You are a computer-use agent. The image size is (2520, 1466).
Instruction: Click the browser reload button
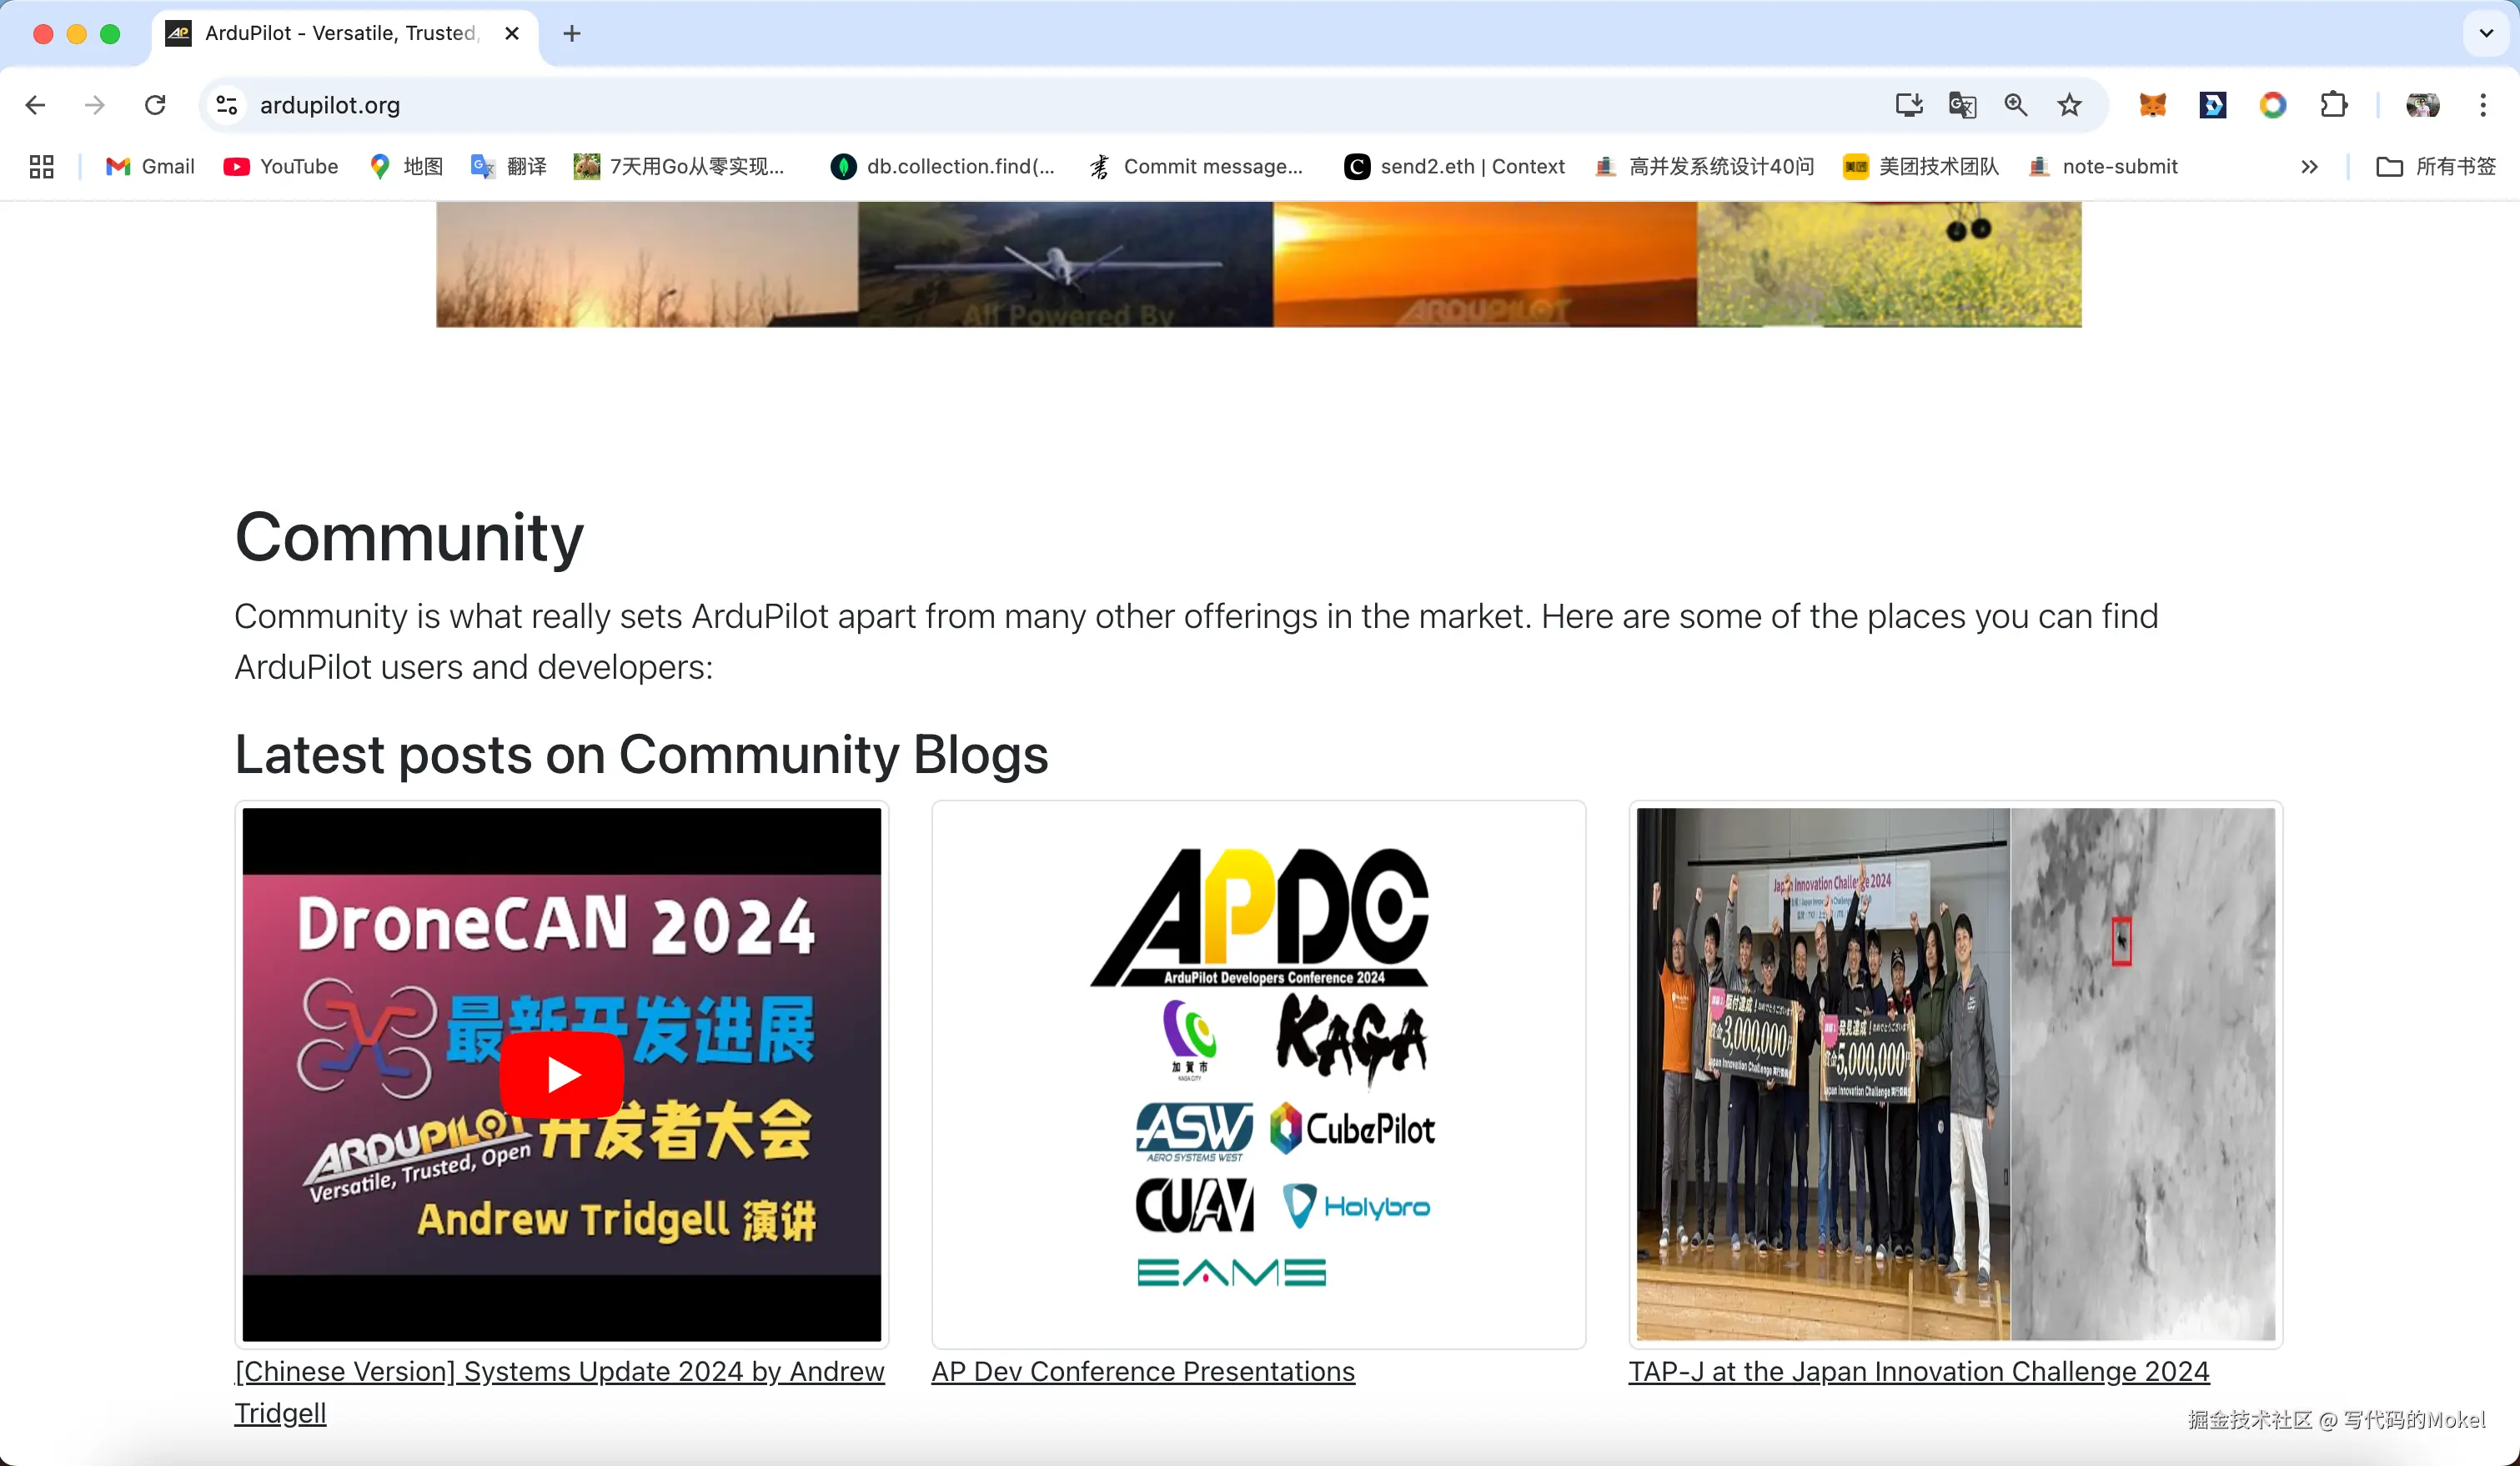155,105
